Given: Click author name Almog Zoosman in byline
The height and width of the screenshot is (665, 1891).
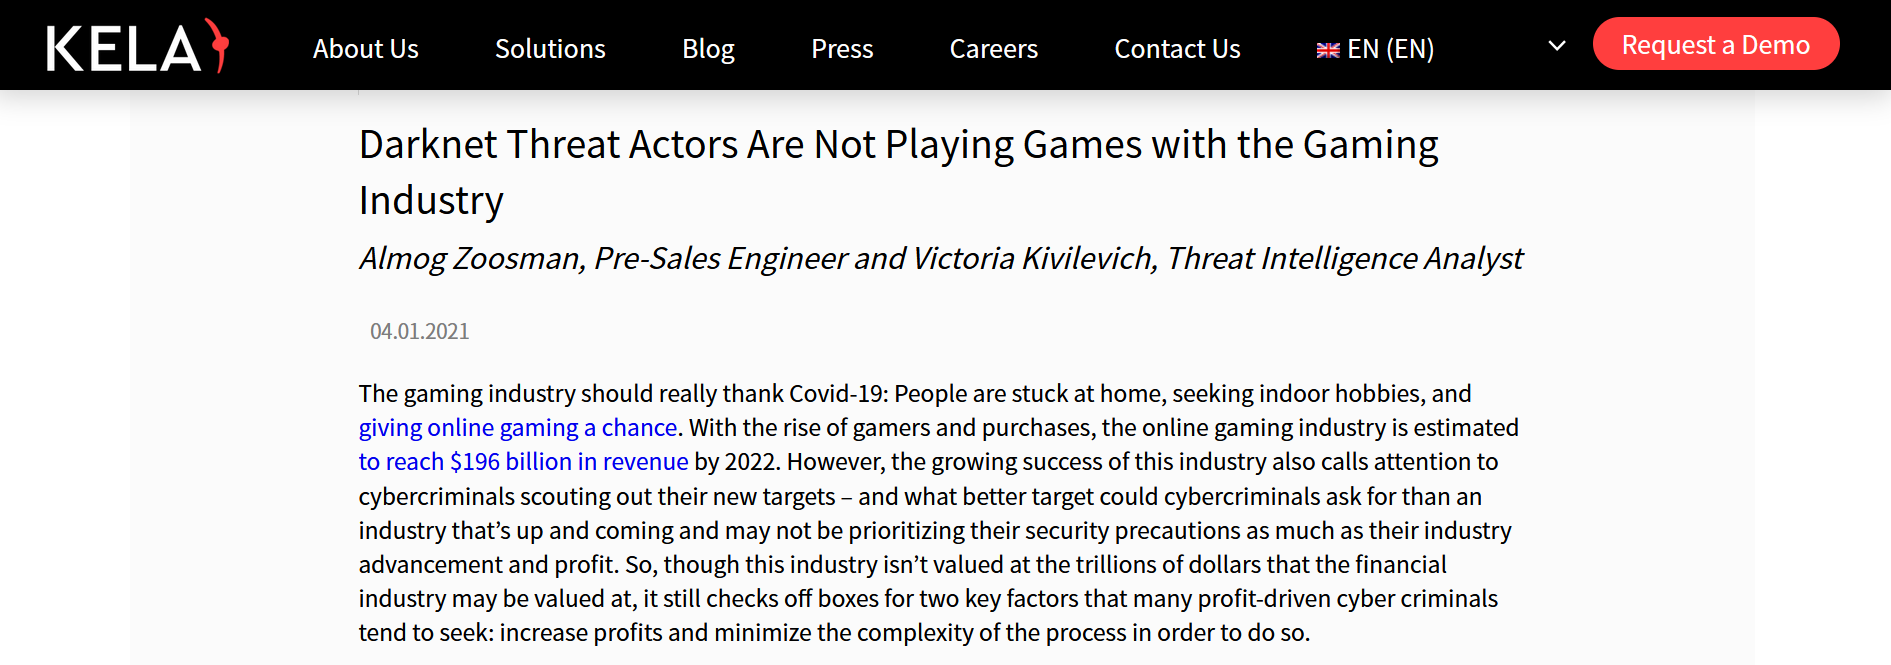Looking at the screenshot, I should tap(470, 259).
